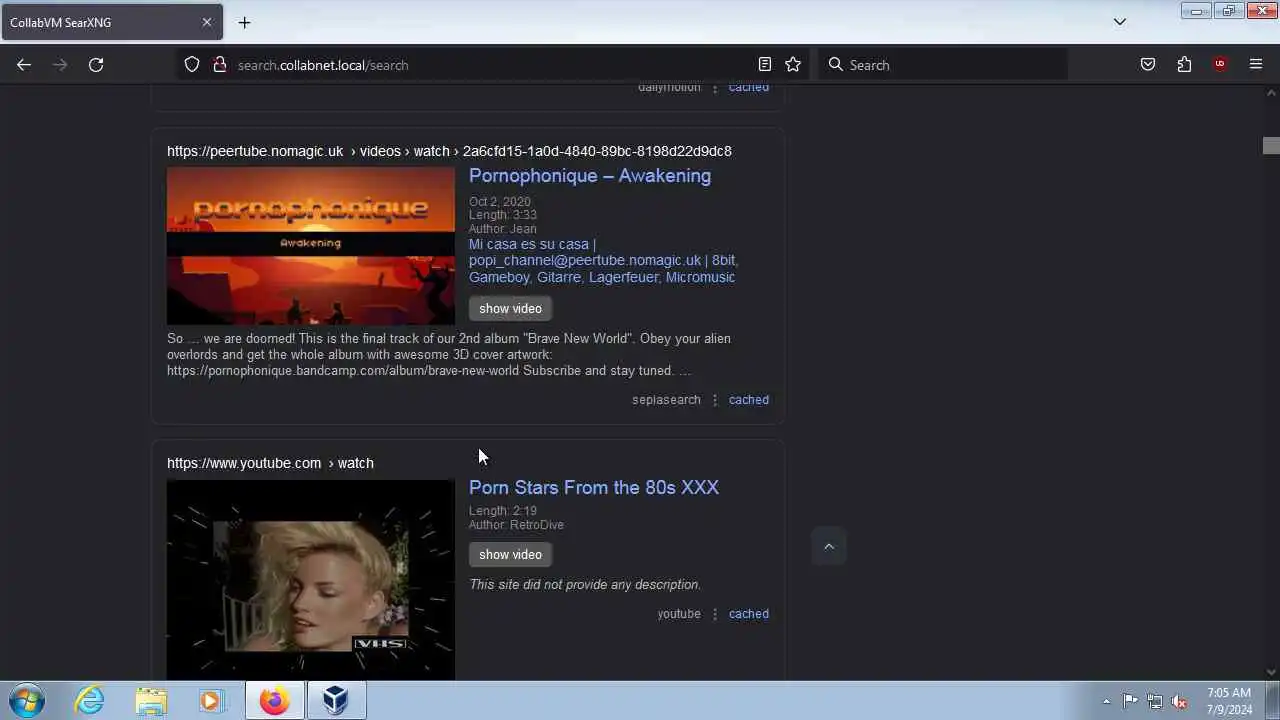Reload the current page
This screenshot has height=720, width=1280.
point(96,65)
